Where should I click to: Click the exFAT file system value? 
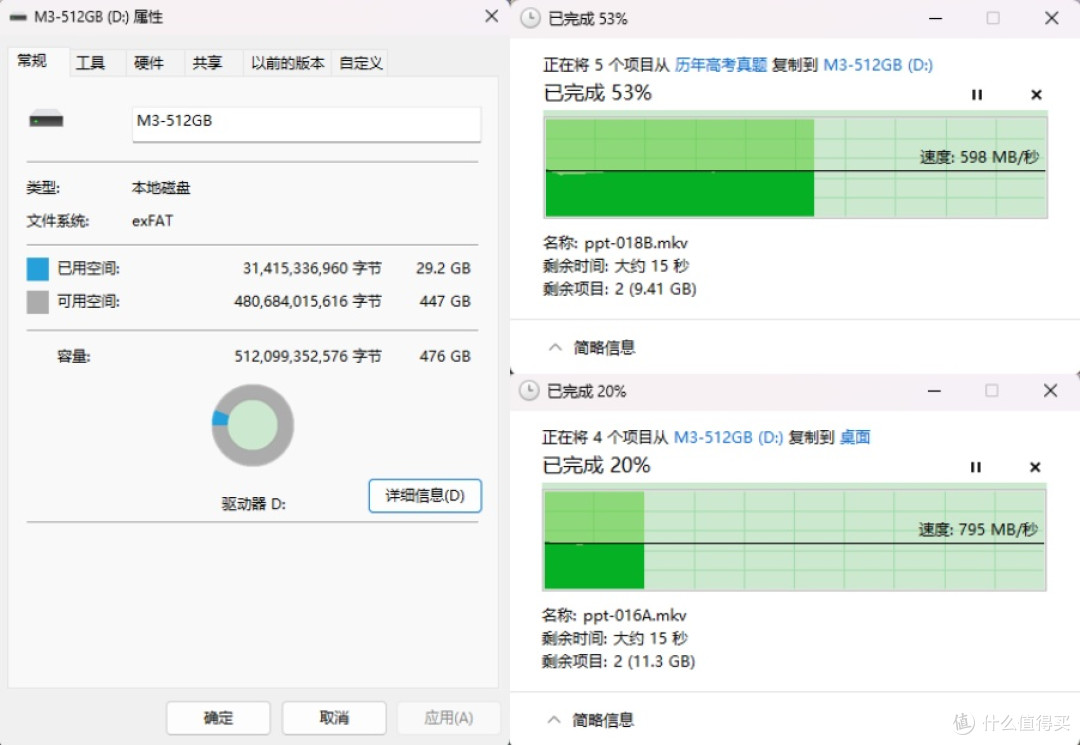pyautogui.click(x=152, y=221)
